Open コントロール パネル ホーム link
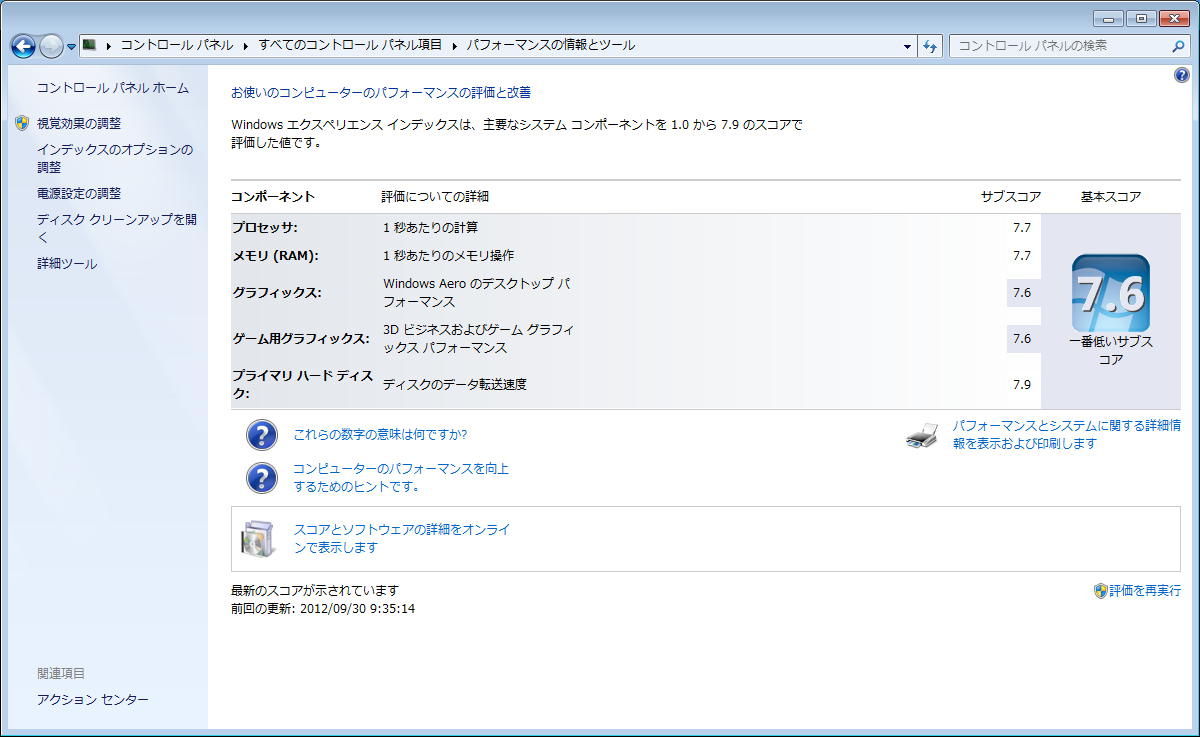 pos(113,88)
